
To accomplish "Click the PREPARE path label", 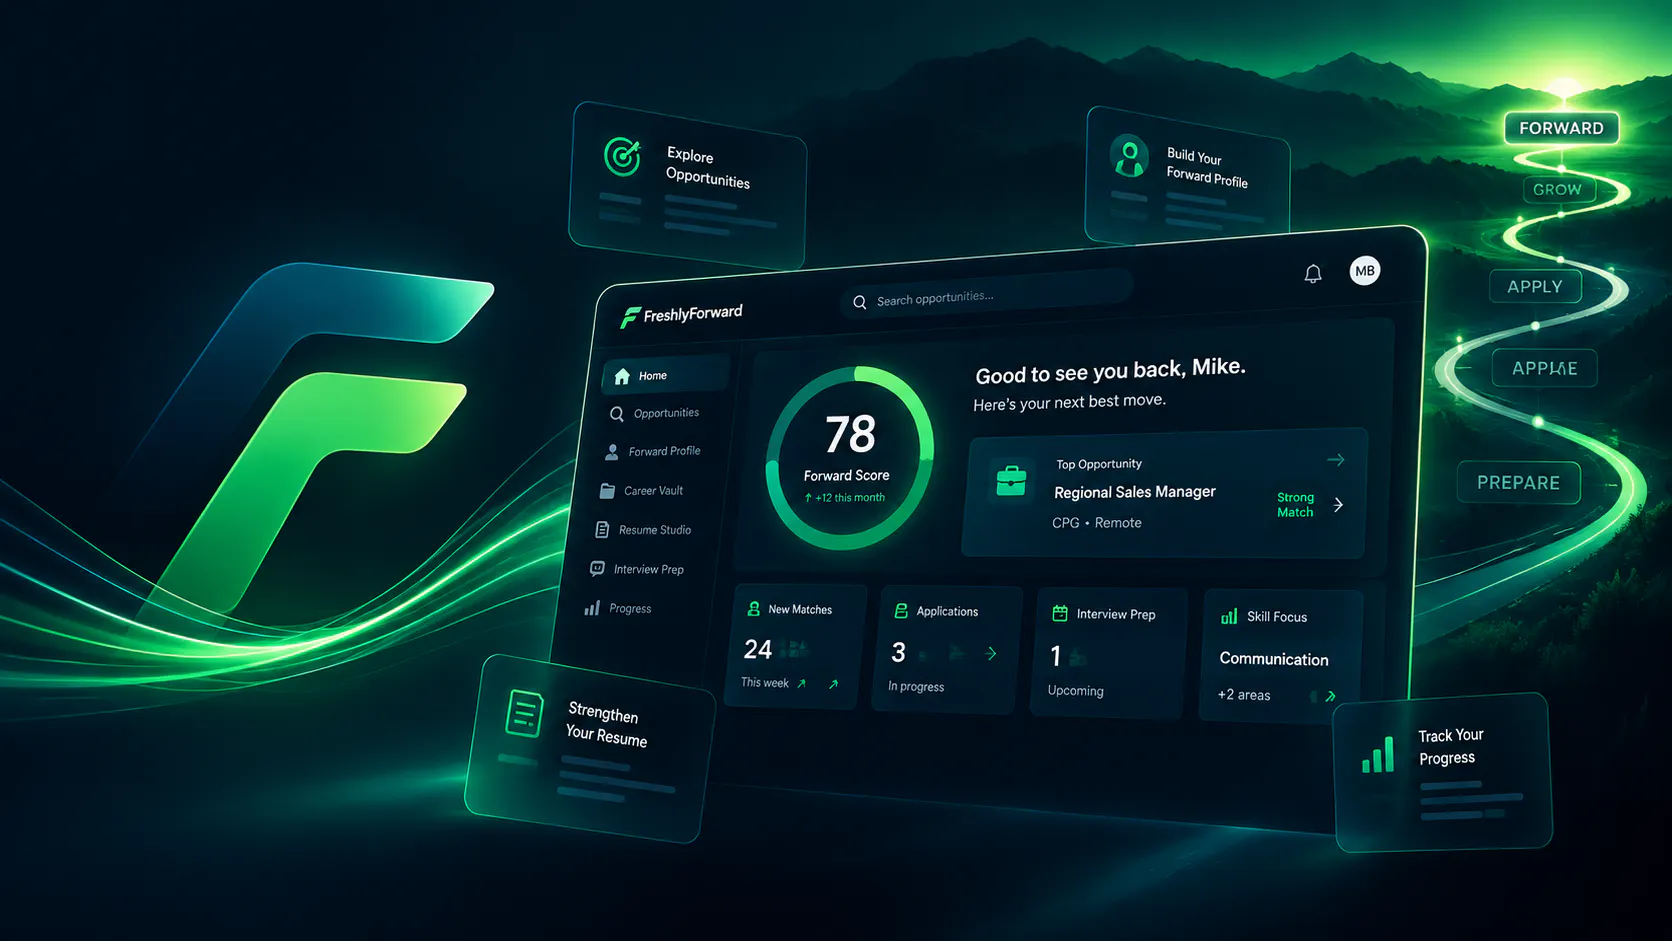I will 1518,483.
